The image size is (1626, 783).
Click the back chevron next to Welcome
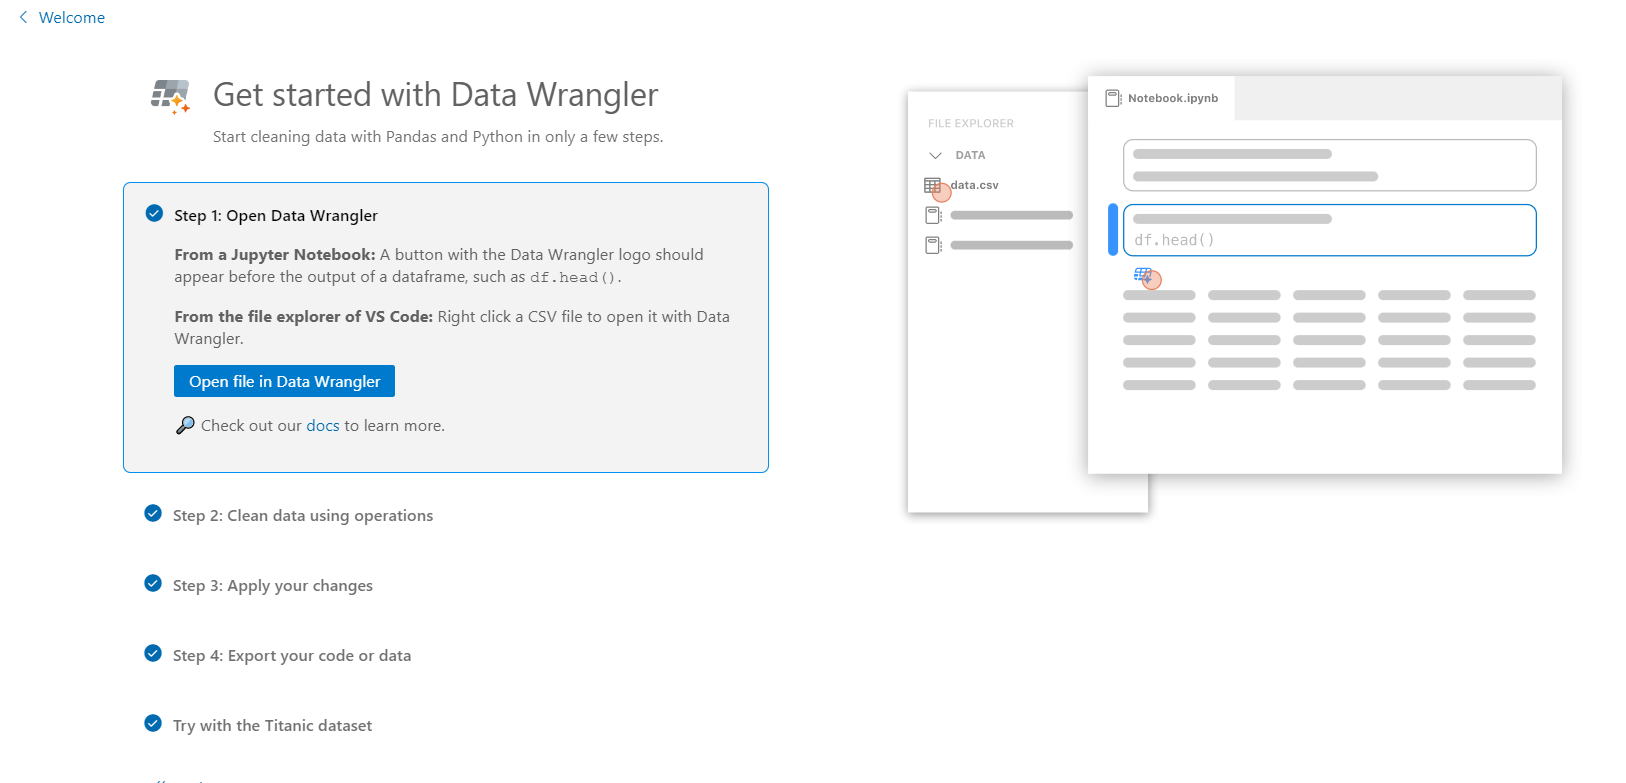23,16
